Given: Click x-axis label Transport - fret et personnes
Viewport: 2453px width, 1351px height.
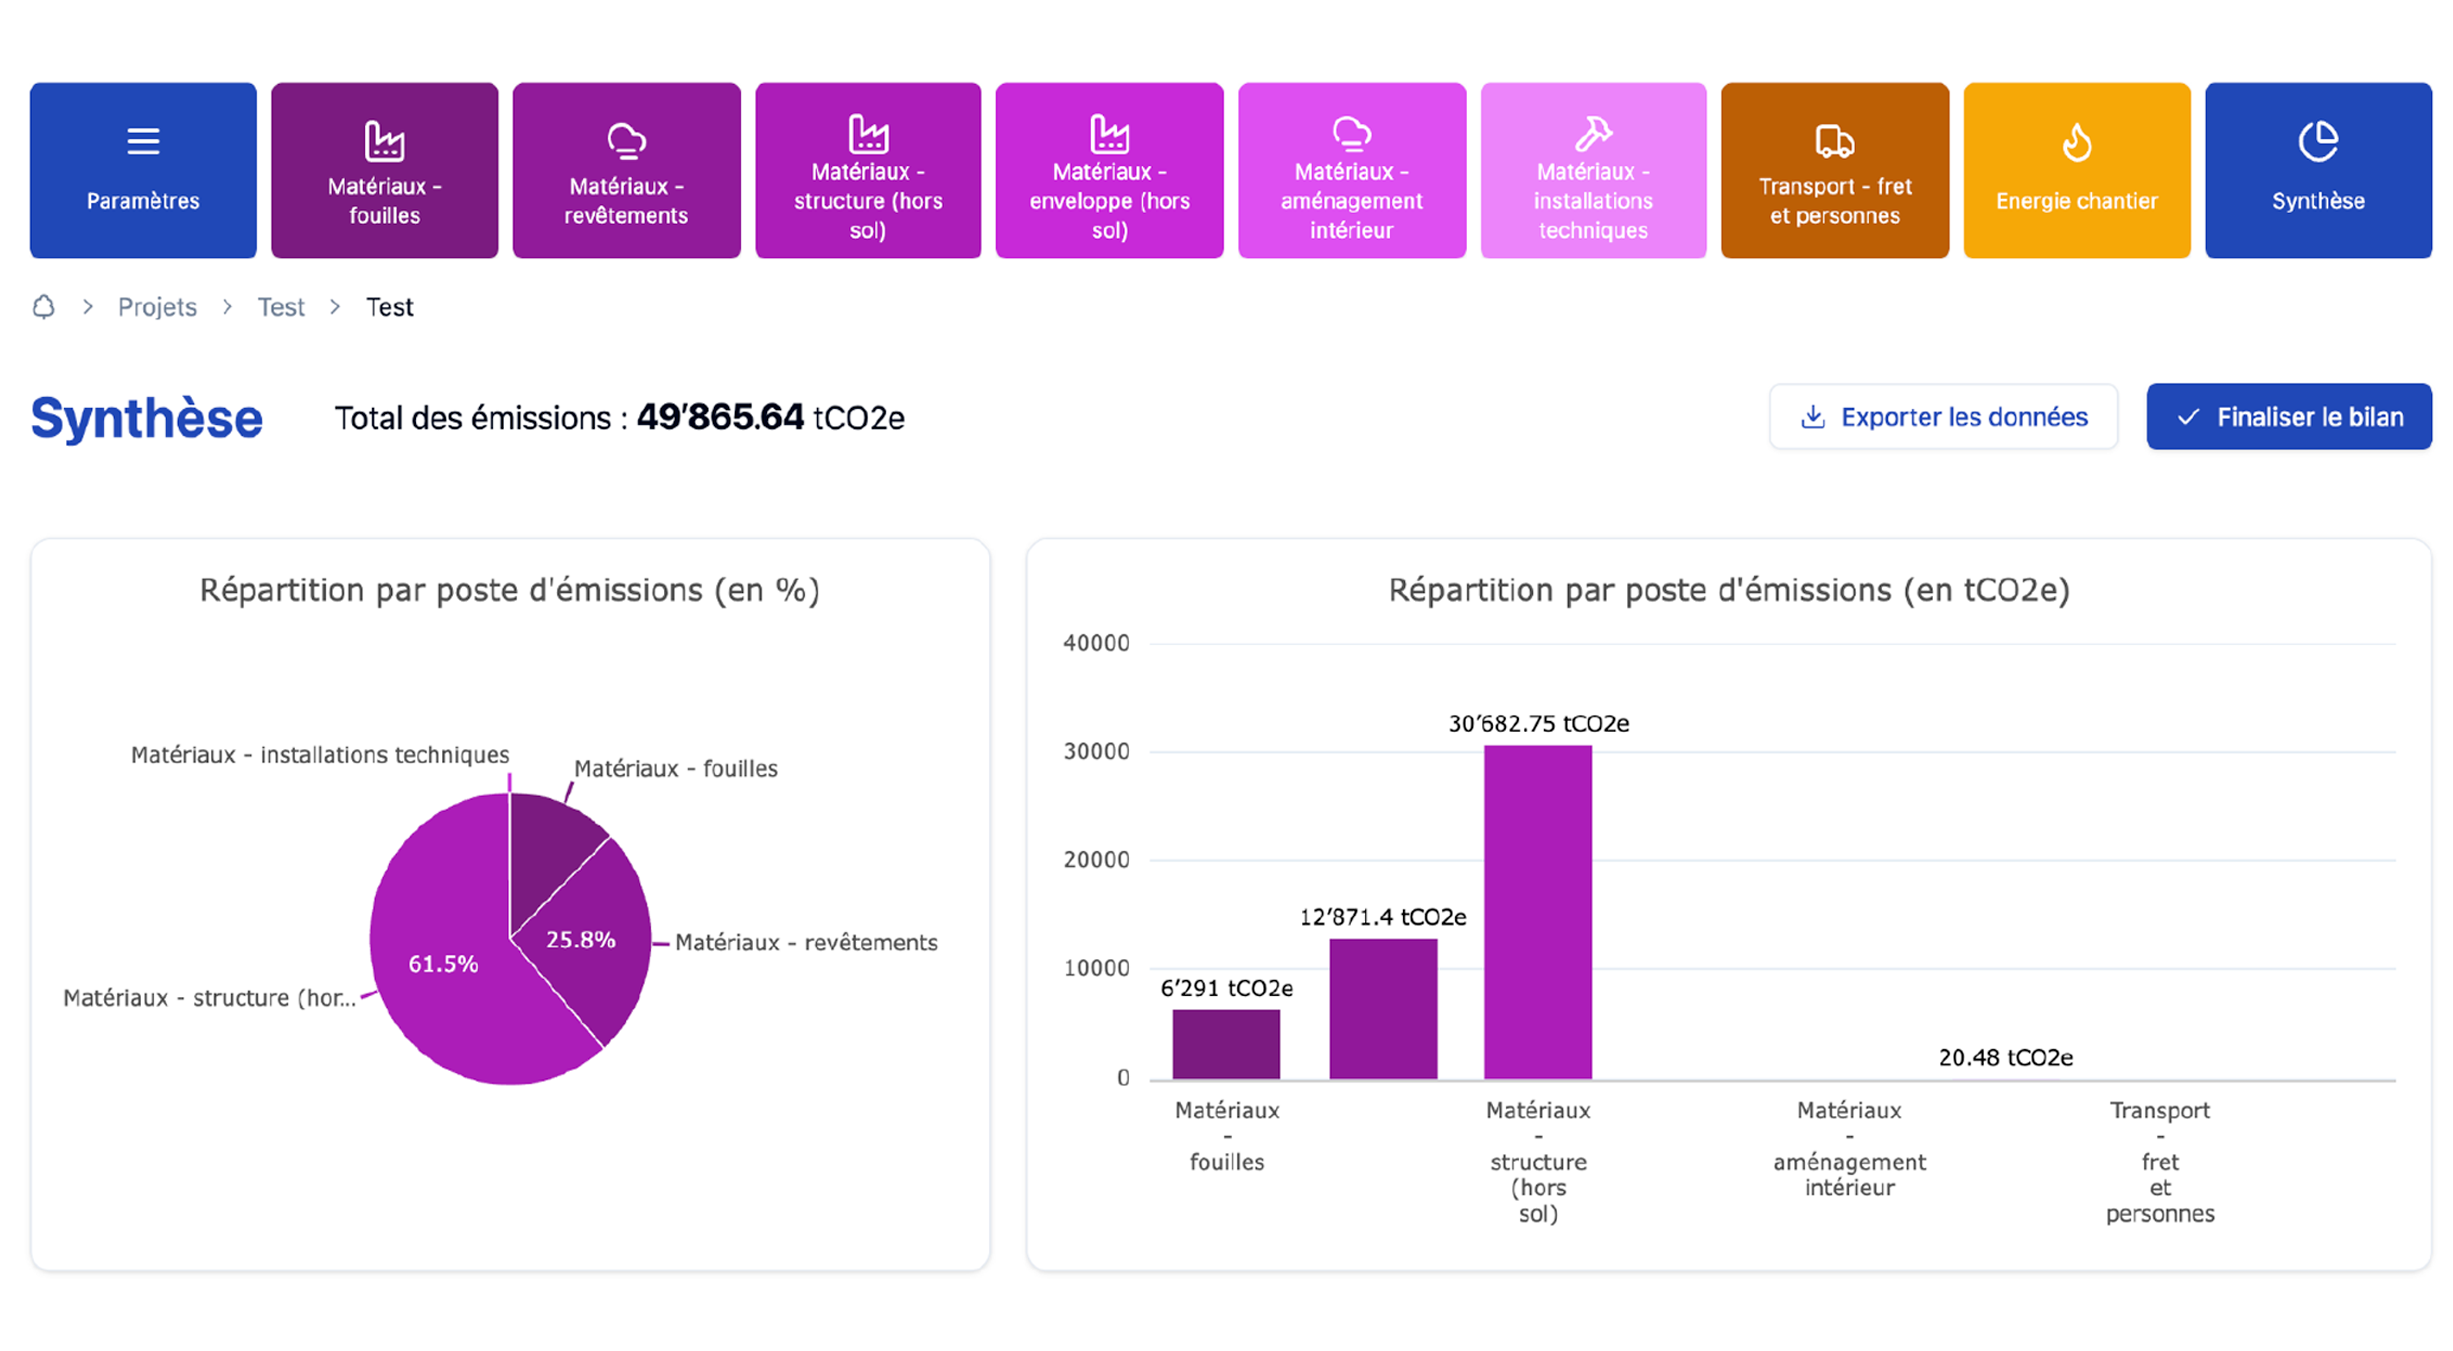Looking at the screenshot, I should click(x=2160, y=1162).
